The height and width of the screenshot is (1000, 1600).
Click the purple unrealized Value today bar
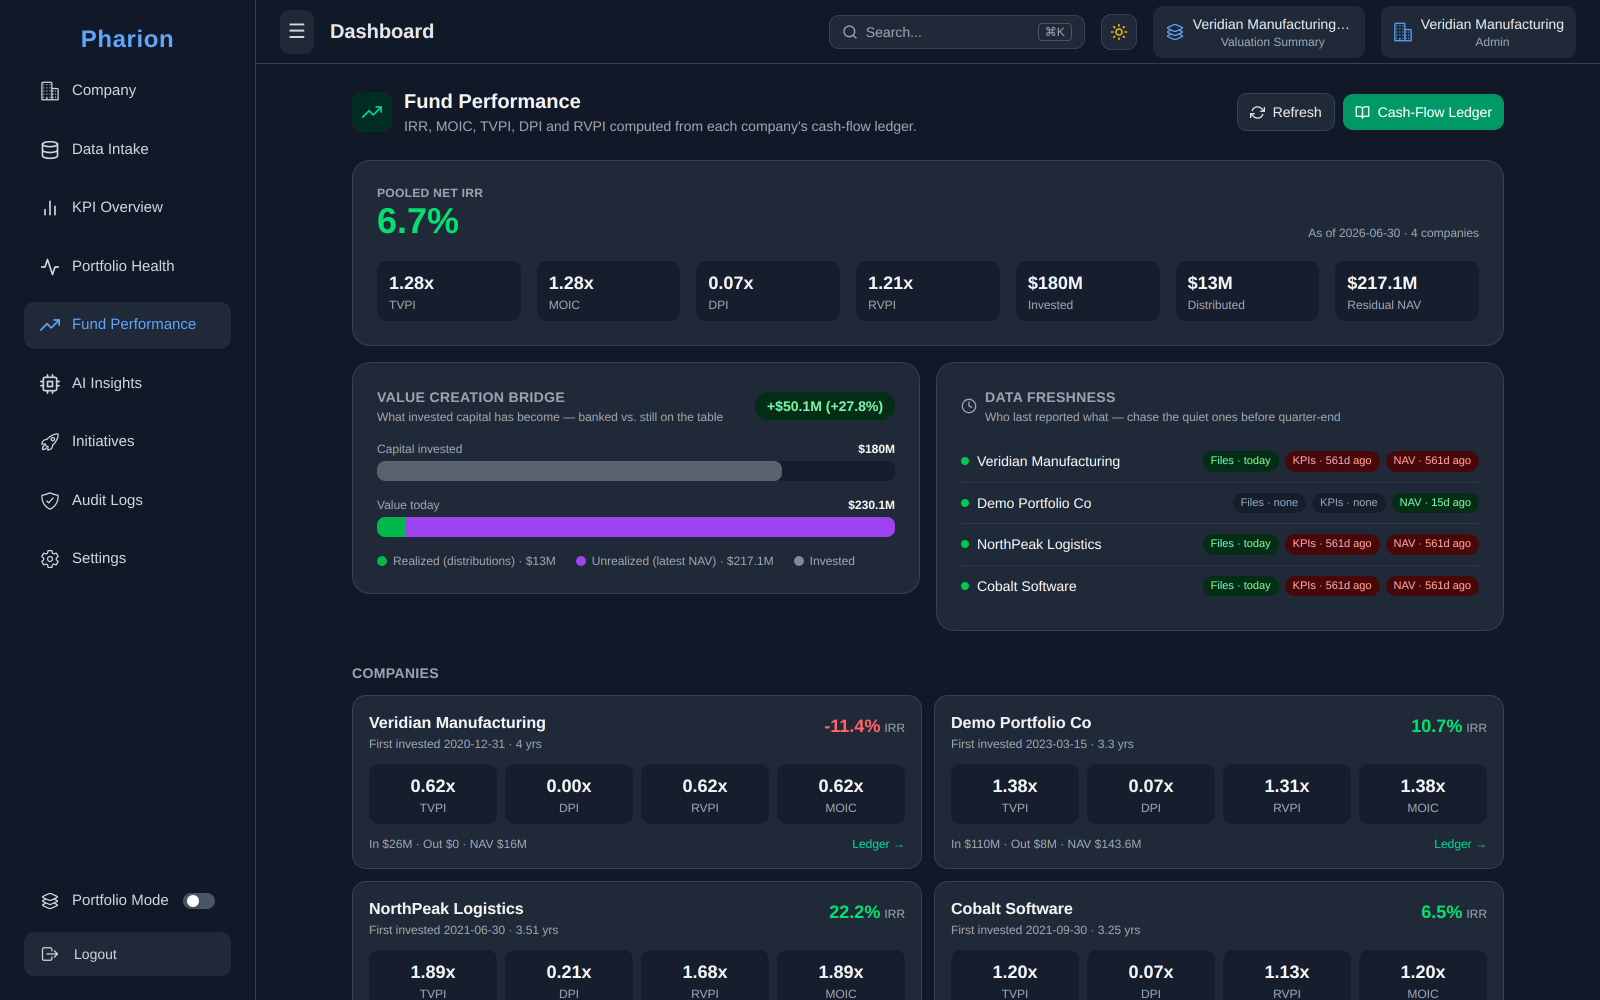[x=650, y=527]
